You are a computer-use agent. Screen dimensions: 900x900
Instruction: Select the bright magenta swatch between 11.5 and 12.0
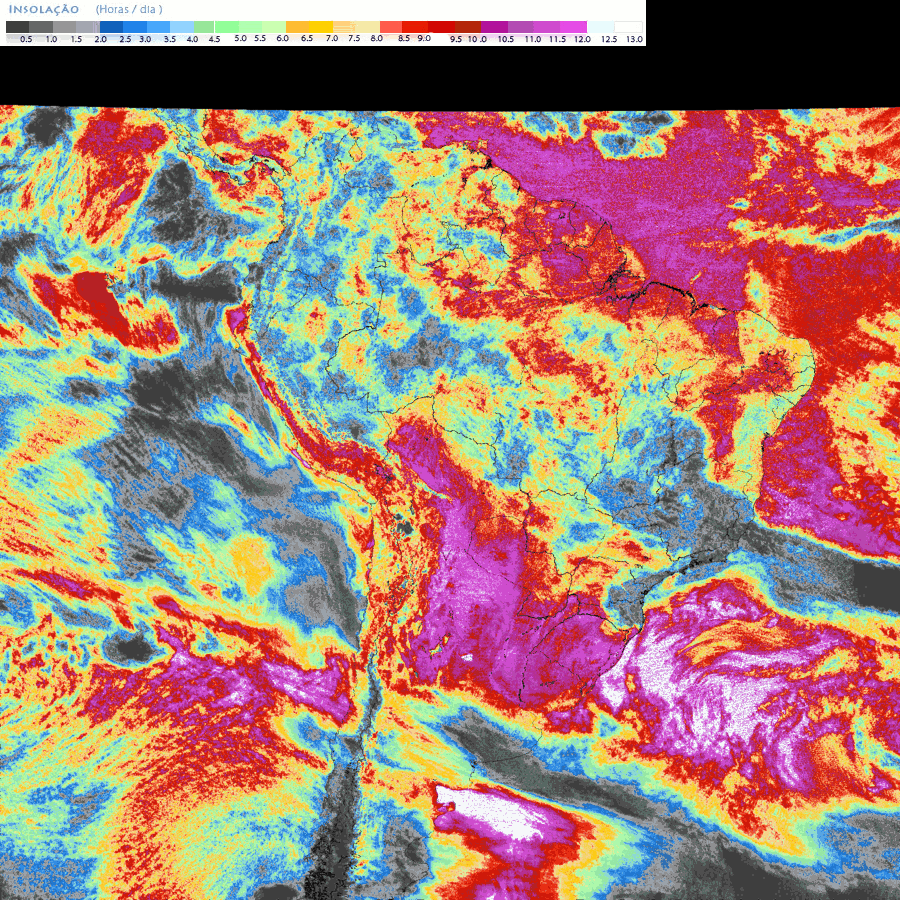pos(573,27)
